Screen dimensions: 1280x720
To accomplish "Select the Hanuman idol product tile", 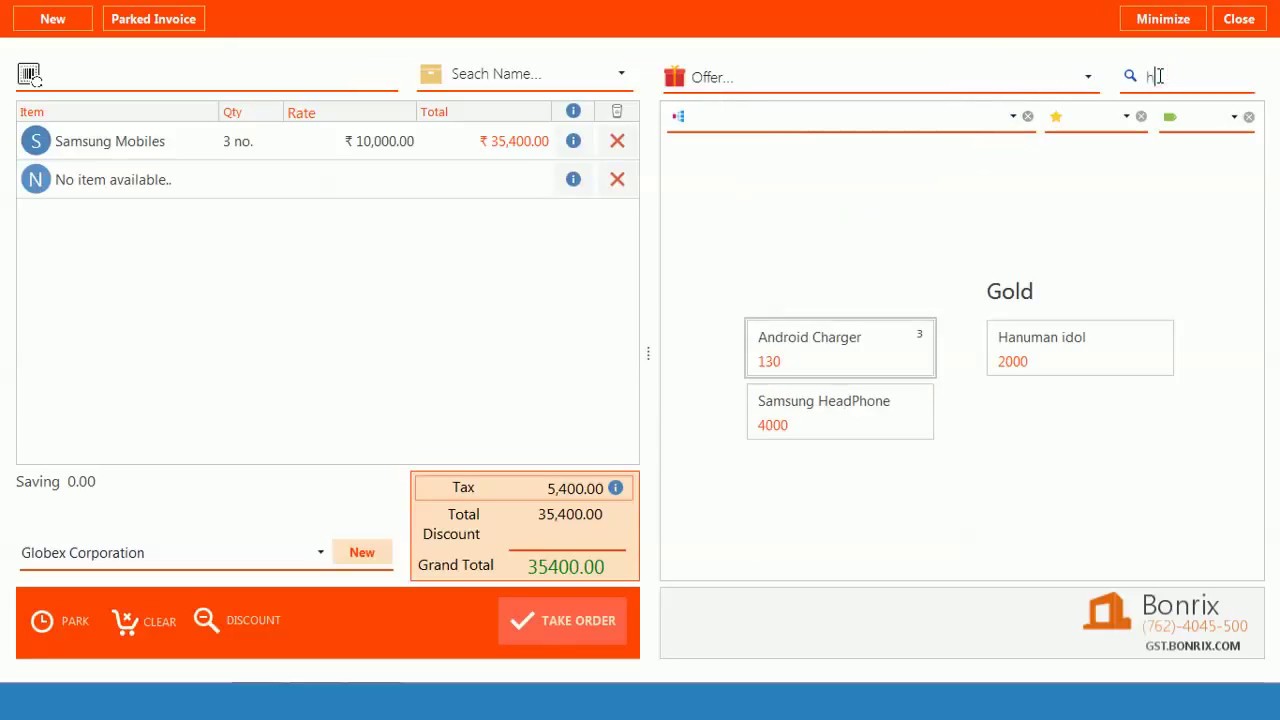I will click(x=1080, y=348).
